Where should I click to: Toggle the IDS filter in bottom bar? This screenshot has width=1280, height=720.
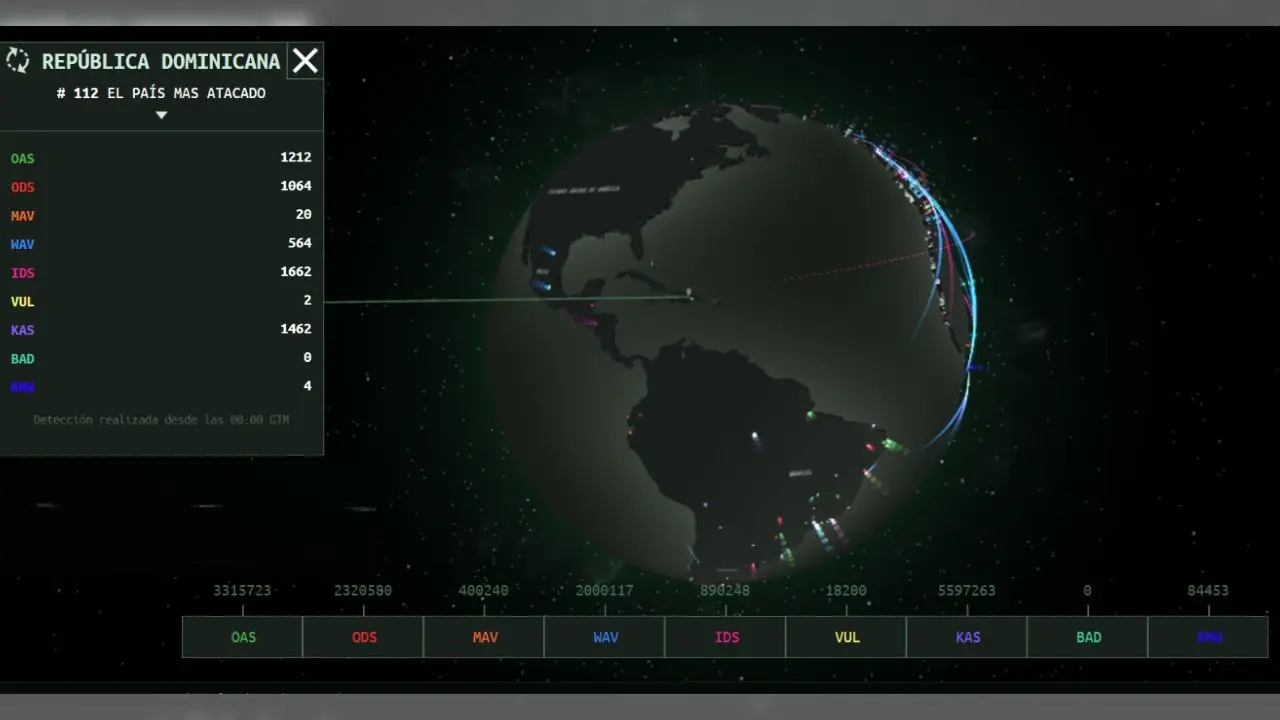[726, 637]
